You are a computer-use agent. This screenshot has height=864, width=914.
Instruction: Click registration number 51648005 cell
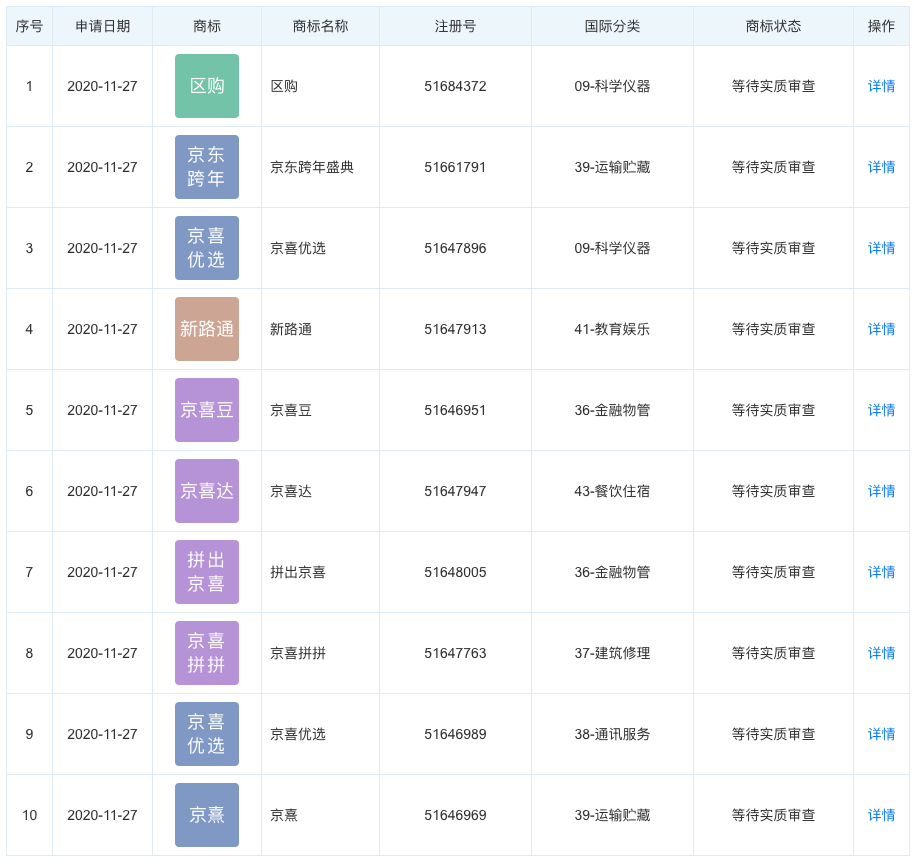click(455, 572)
